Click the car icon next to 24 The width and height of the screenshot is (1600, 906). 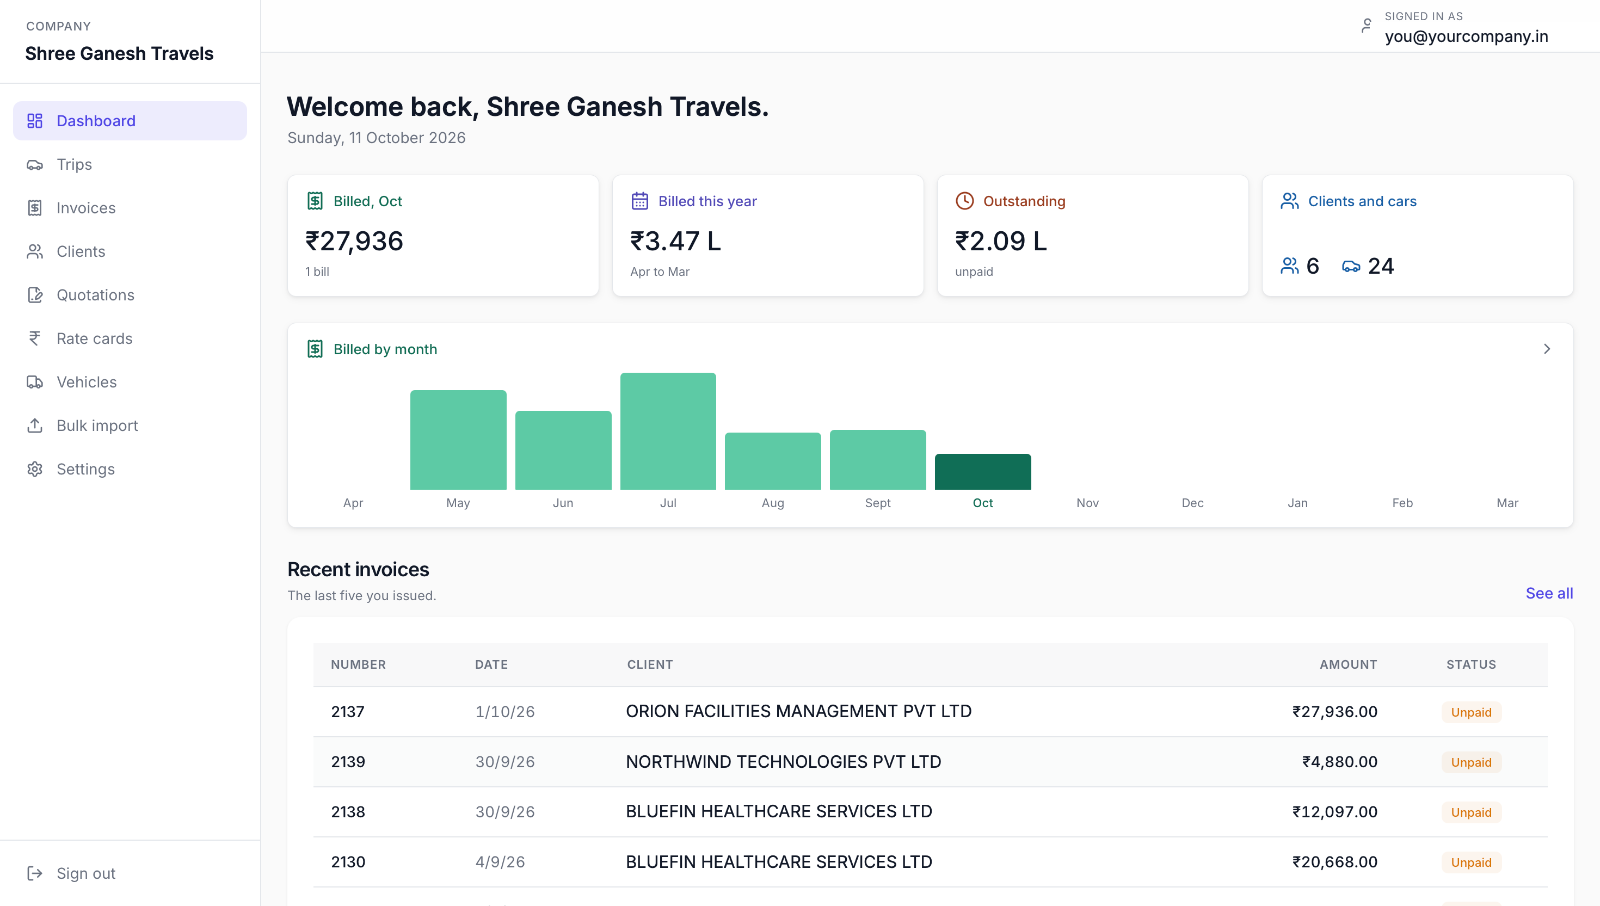pos(1351,266)
